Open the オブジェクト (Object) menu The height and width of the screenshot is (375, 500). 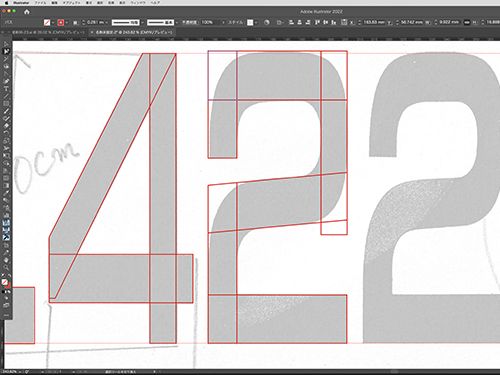[72, 3]
